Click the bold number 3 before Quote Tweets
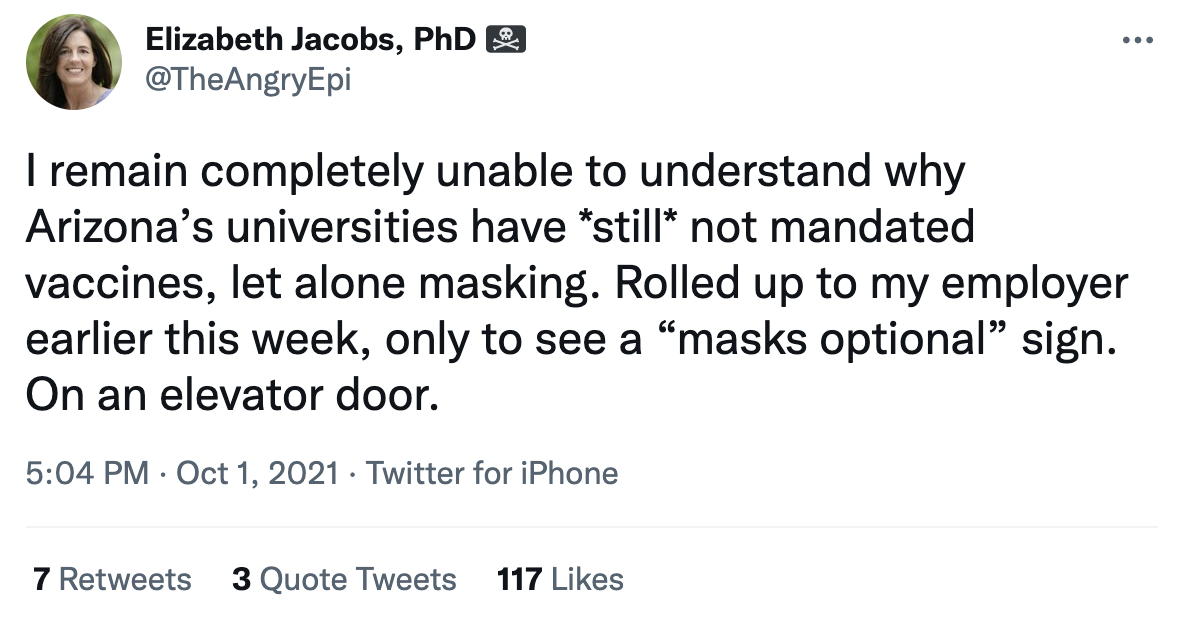Viewport: 1190px width, 626px height. [x=241, y=579]
